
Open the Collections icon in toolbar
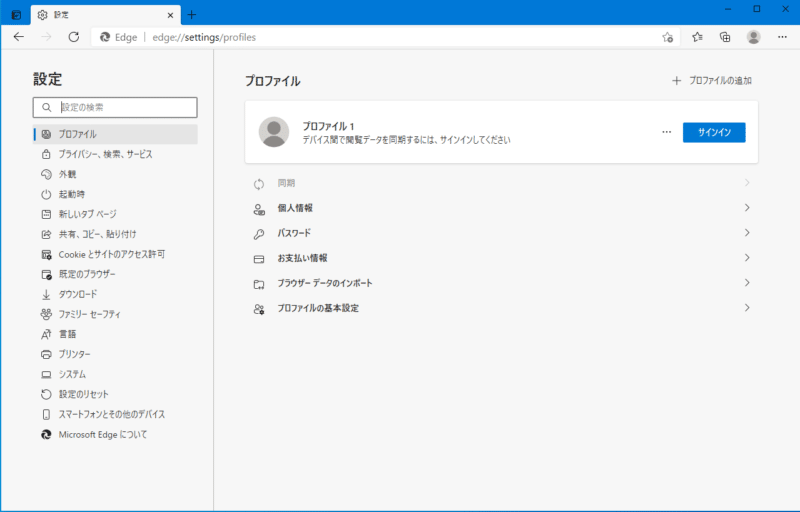coord(725,37)
